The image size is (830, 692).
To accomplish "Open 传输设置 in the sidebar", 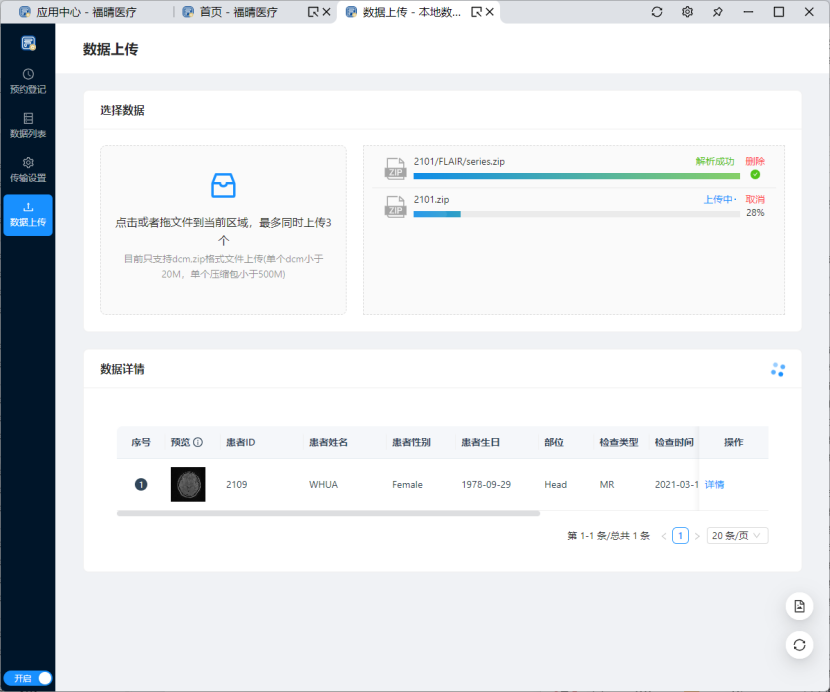I will tap(28, 169).
